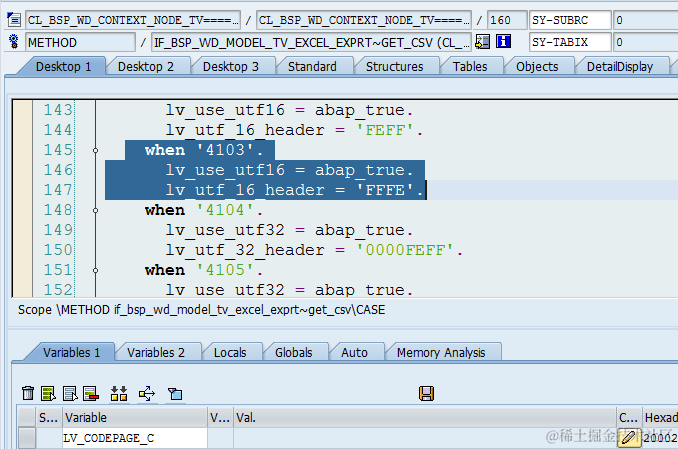Click the save icon above the Val. column

[426, 394]
